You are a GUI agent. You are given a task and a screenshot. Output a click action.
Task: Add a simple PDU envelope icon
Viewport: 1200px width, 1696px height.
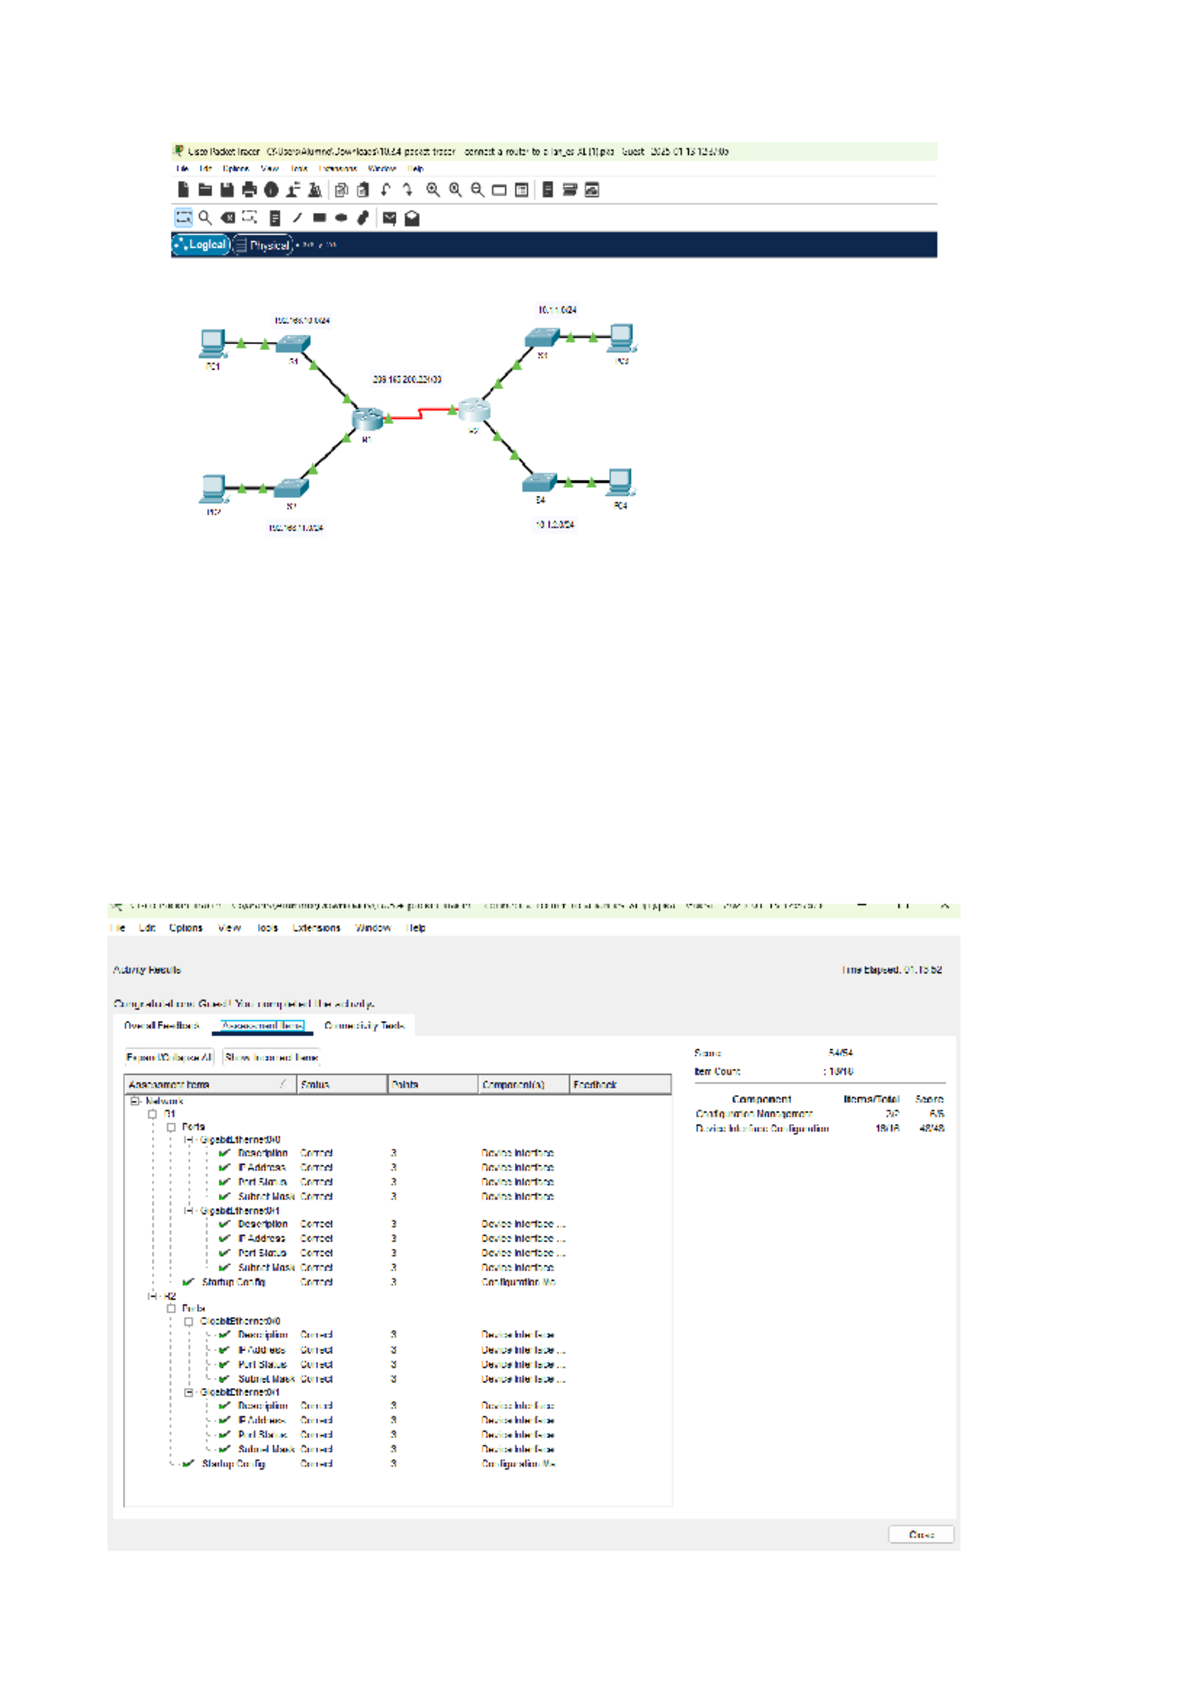point(389,217)
